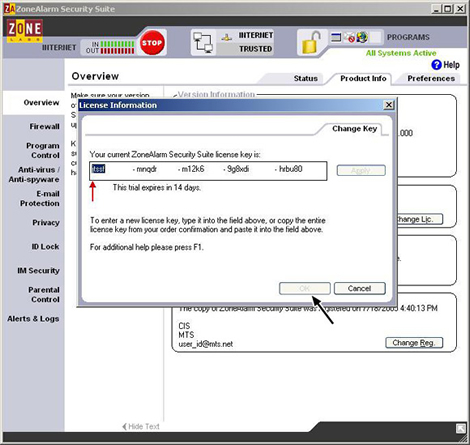Open the IM Security panel
470x445 pixels.
click(x=38, y=270)
